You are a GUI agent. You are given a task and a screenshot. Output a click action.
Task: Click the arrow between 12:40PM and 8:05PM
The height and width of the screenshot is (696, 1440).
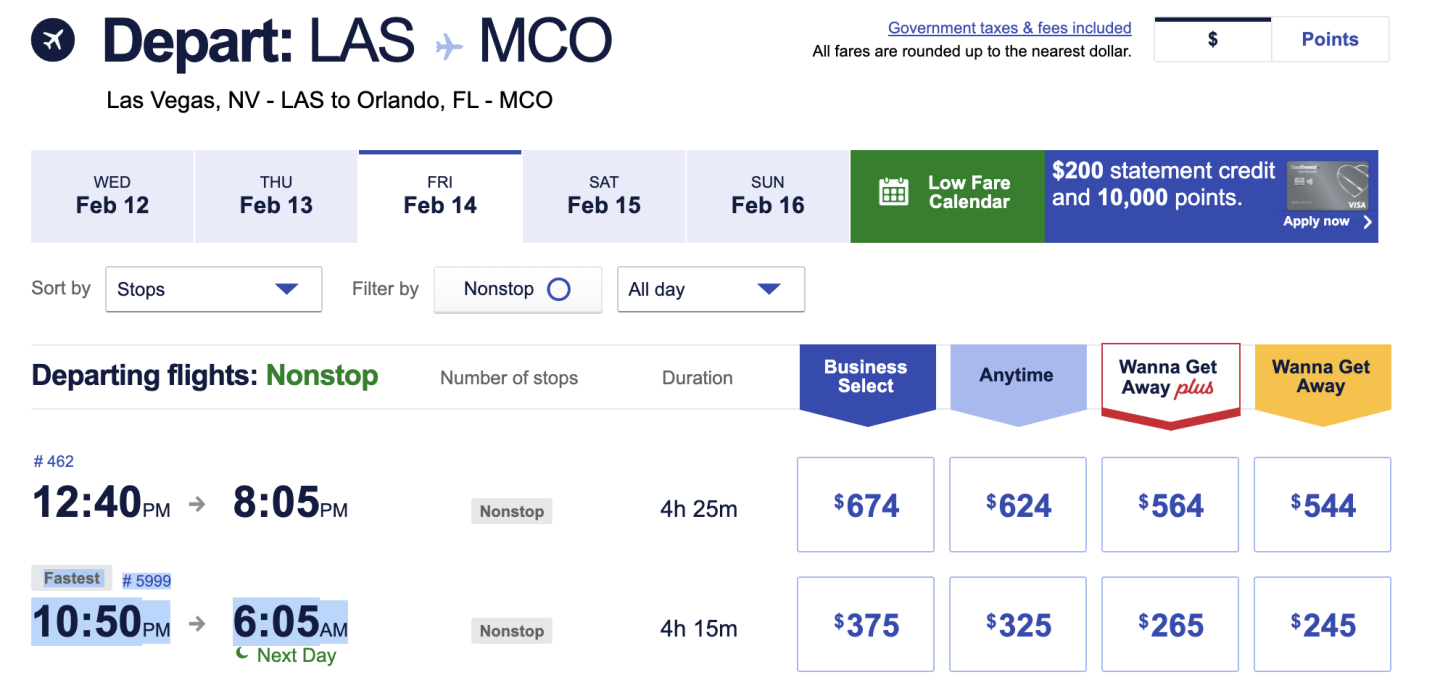(198, 505)
